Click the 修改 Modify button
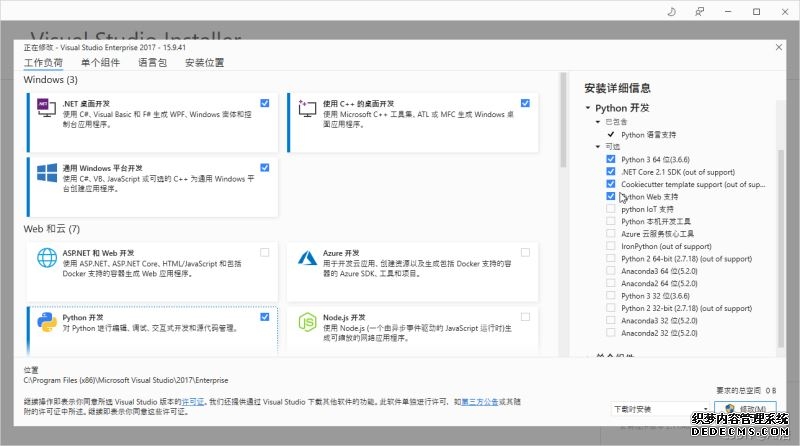The image size is (800, 446). pos(745,409)
